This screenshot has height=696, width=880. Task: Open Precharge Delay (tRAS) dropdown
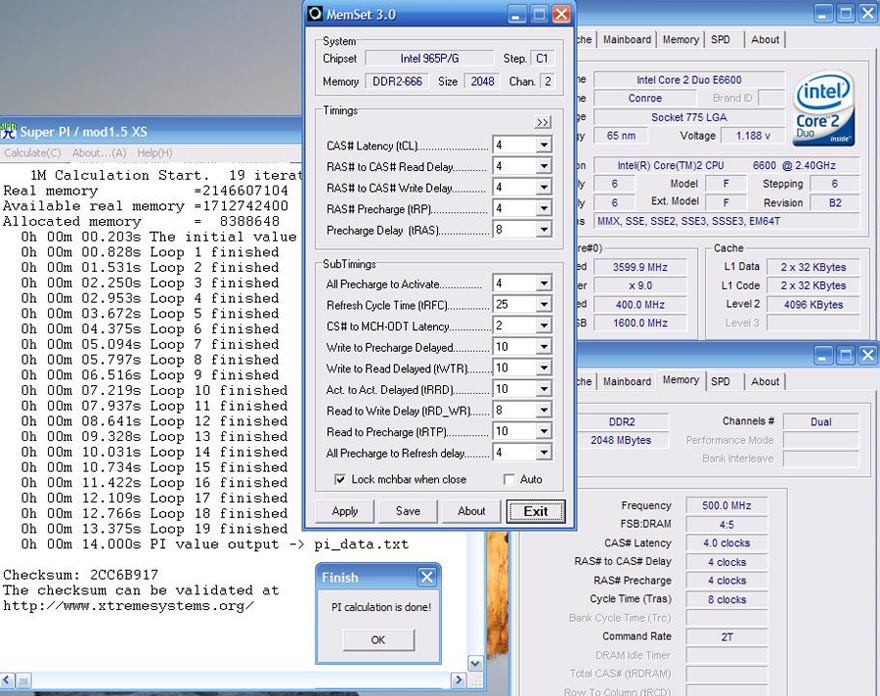coord(543,230)
